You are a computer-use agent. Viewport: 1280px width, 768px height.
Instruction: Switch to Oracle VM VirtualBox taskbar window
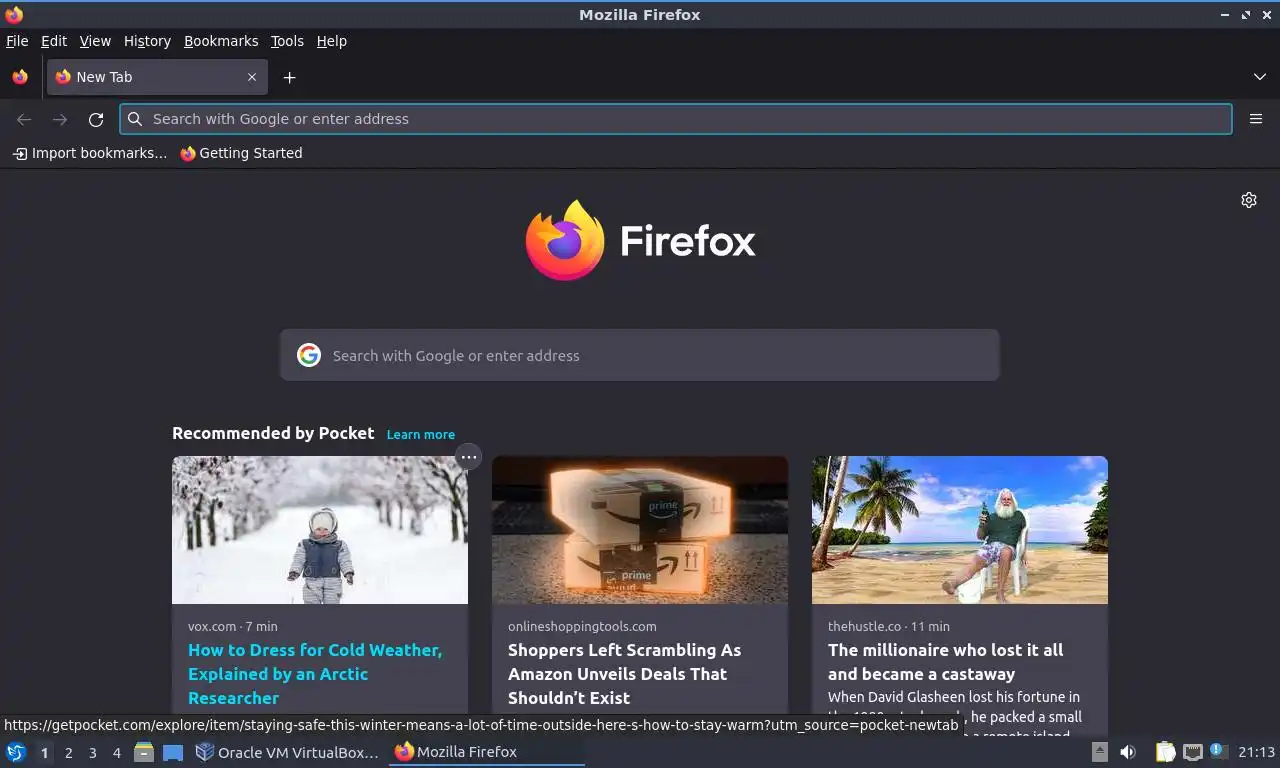[x=288, y=752]
